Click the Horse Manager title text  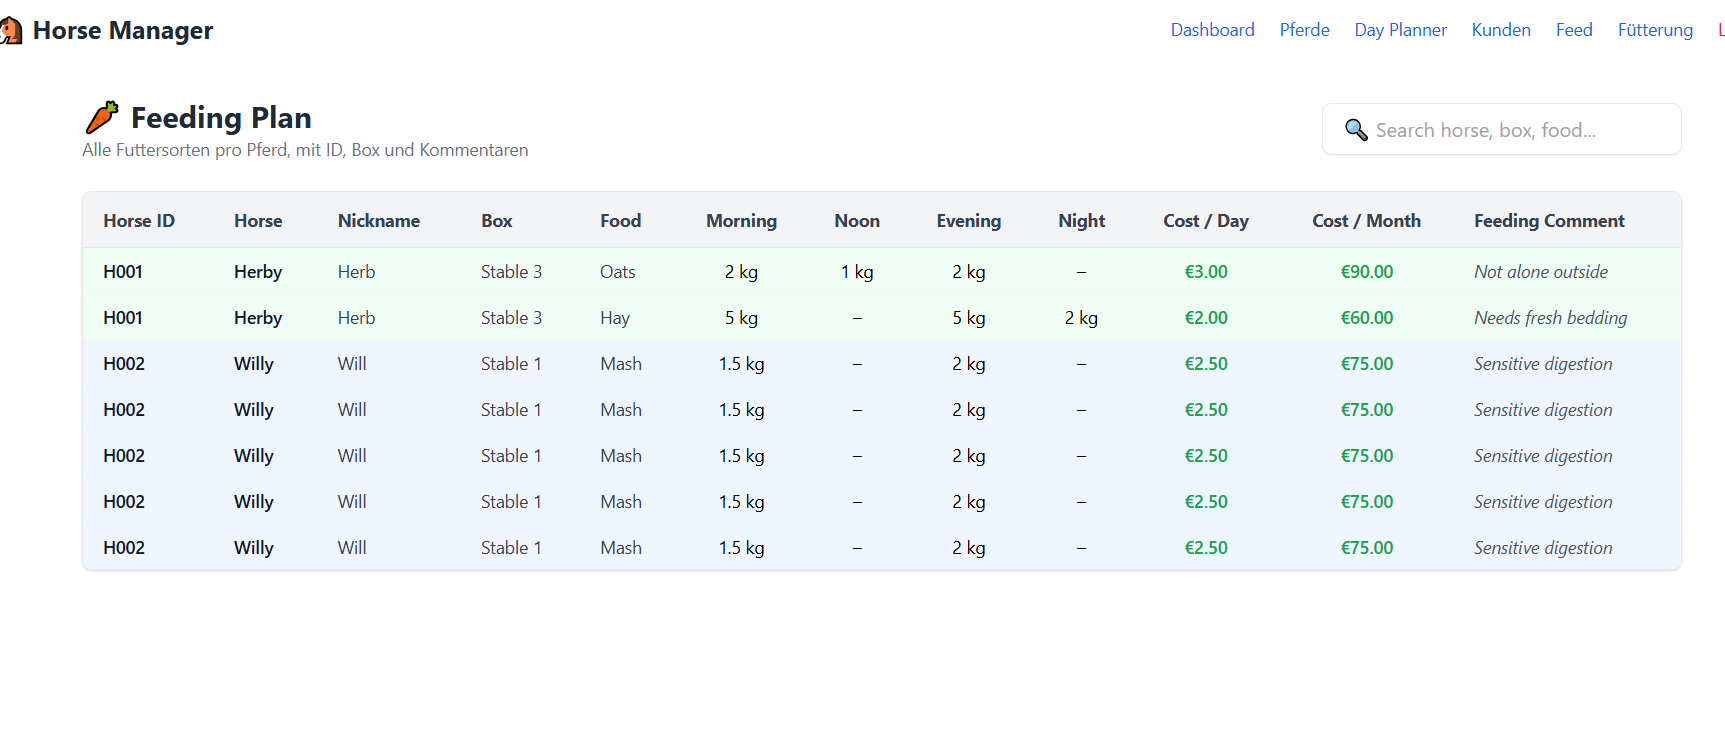123,31
